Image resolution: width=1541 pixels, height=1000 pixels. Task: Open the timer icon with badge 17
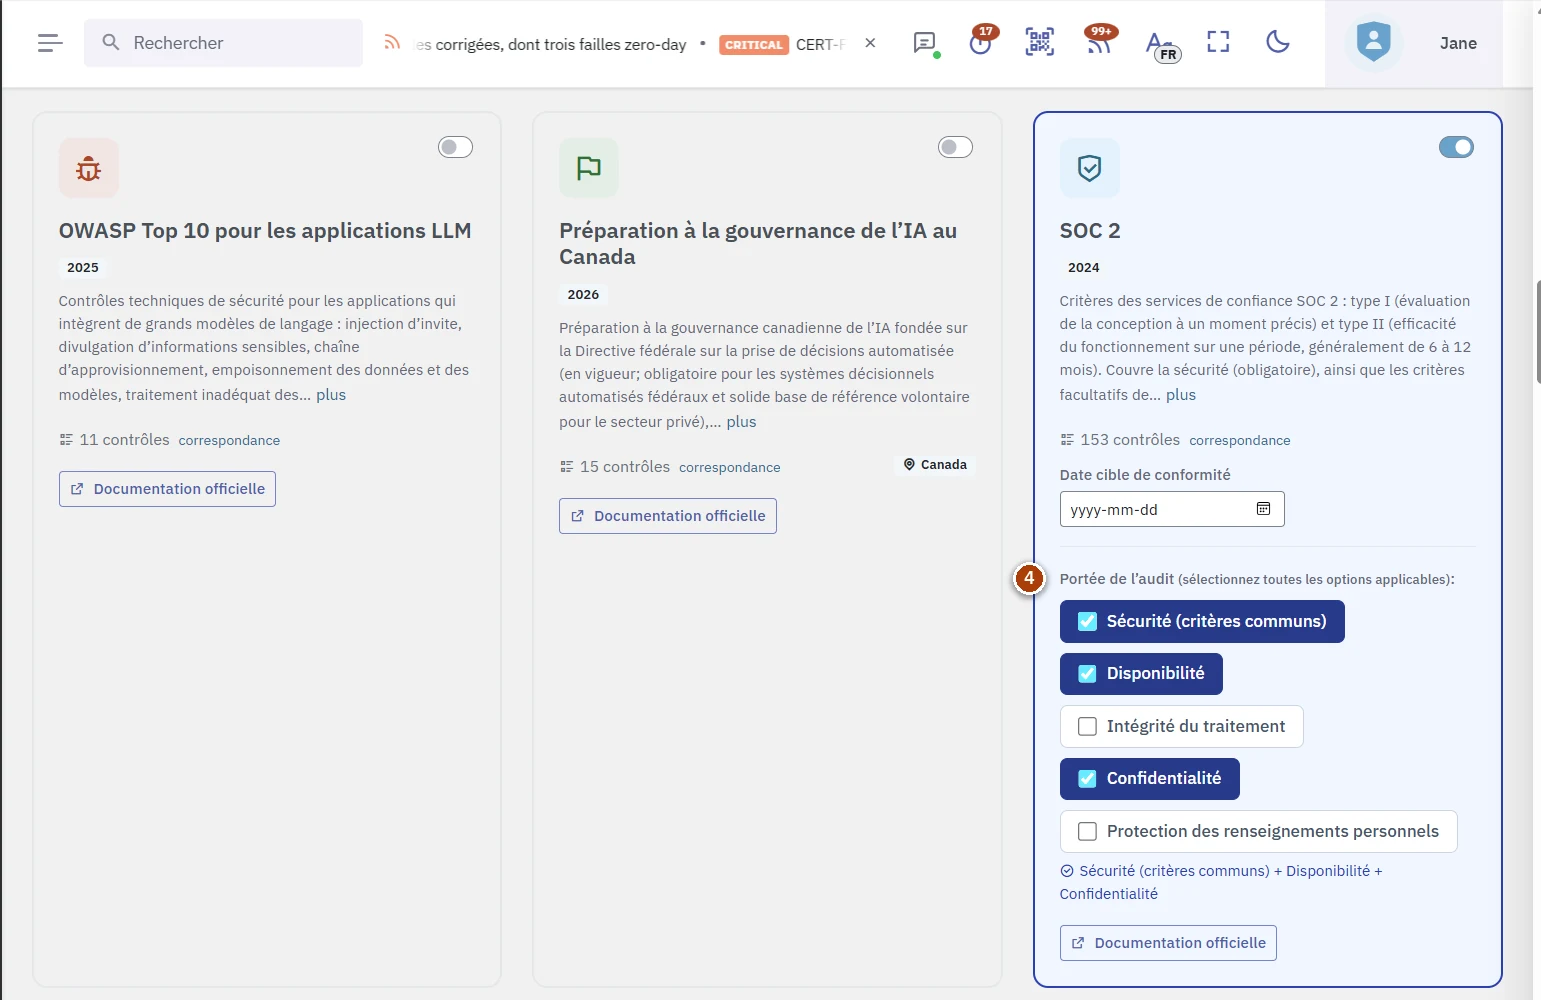pos(981,42)
